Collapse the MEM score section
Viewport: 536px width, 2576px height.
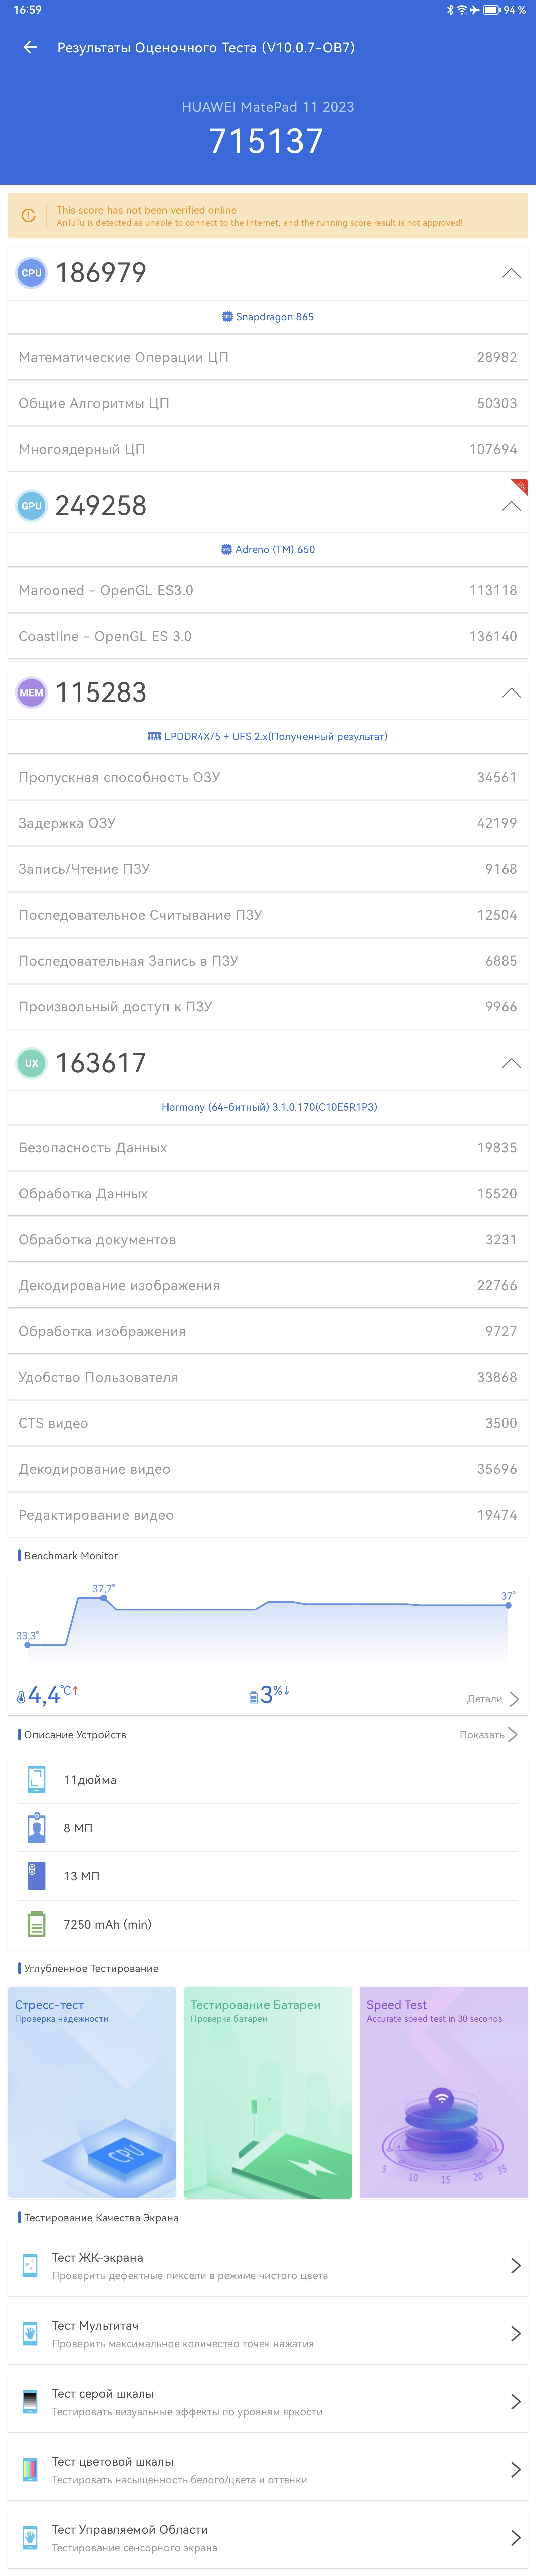click(511, 693)
